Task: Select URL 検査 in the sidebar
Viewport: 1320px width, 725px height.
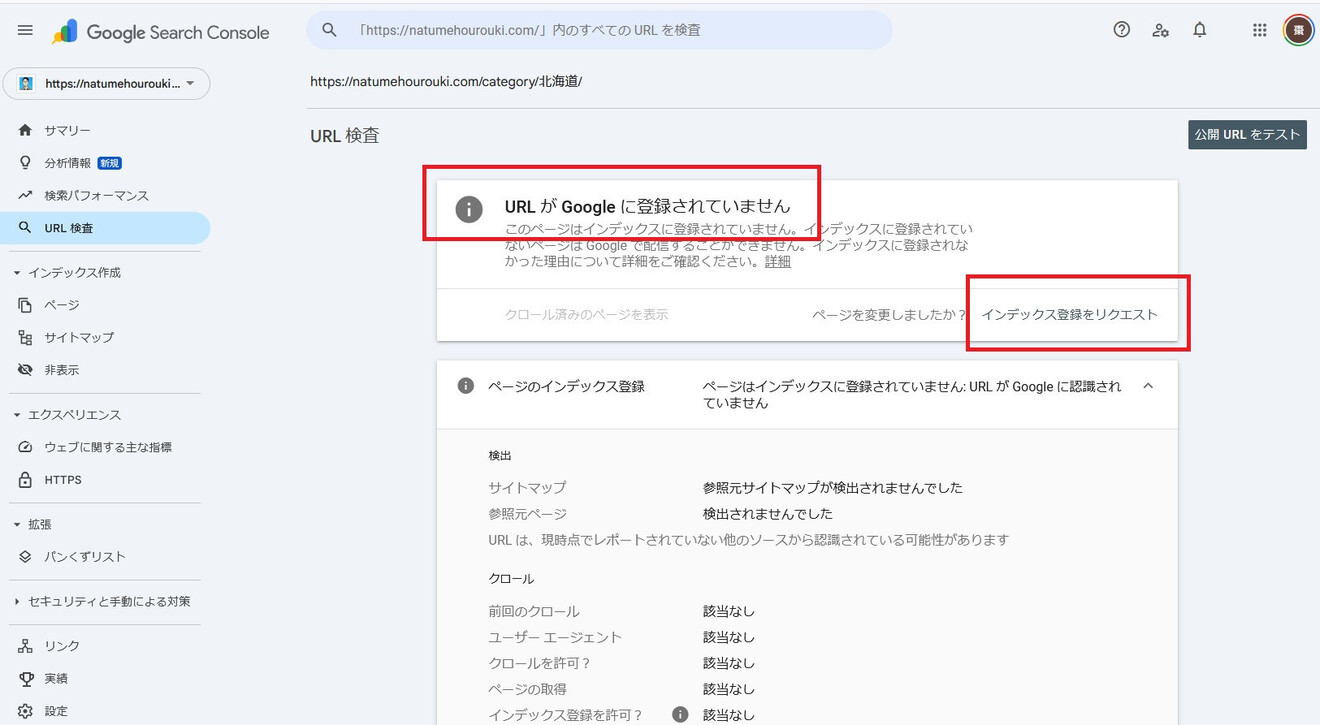Action: [x=105, y=228]
